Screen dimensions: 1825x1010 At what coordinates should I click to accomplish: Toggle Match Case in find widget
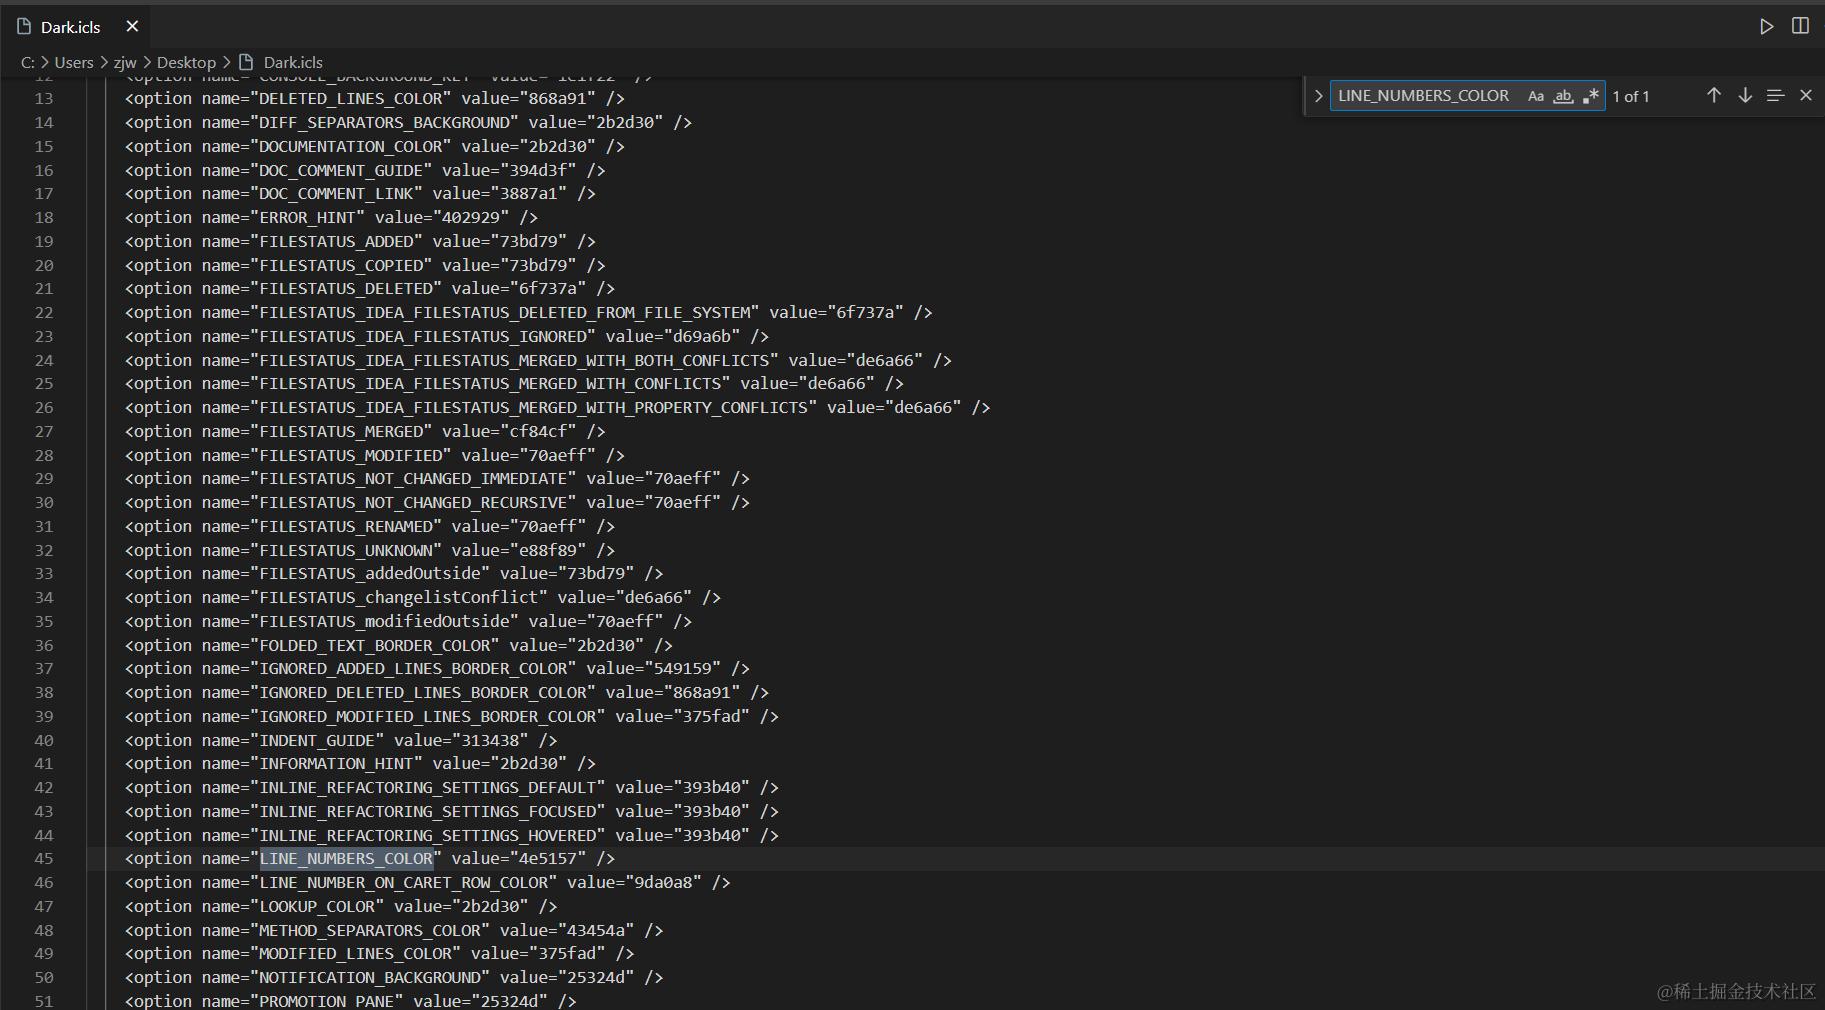(1536, 96)
